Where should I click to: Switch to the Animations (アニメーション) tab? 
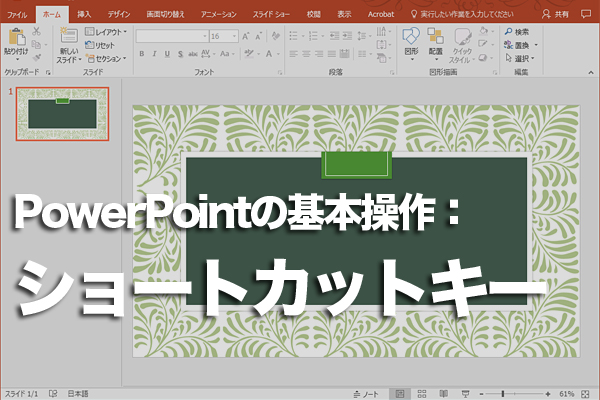tap(218, 15)
